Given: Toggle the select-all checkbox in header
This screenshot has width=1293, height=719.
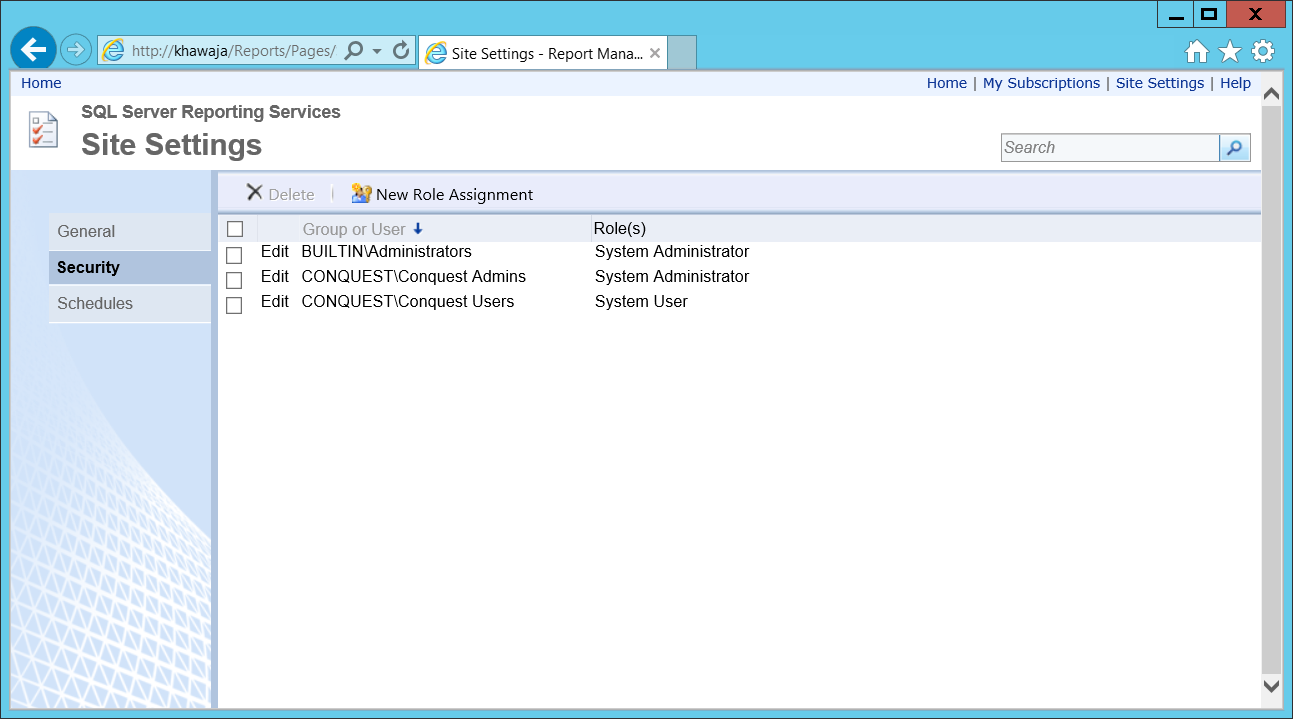Looking at the screenshot, I should coord(235,229).
